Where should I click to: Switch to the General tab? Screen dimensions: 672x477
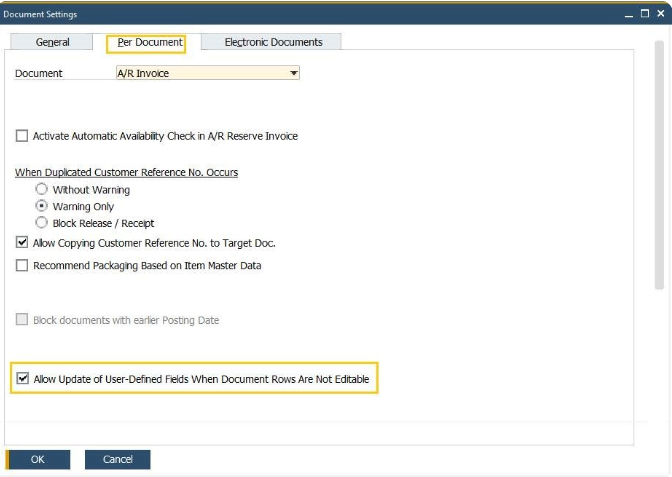(x=53, y=42)
